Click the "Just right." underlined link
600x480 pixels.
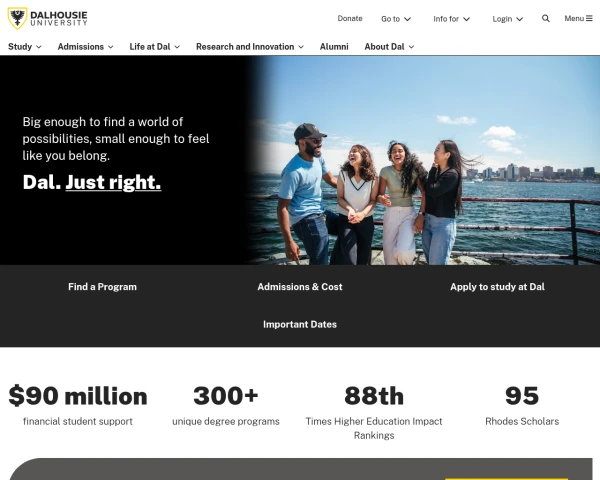click(x=113, y=182)
